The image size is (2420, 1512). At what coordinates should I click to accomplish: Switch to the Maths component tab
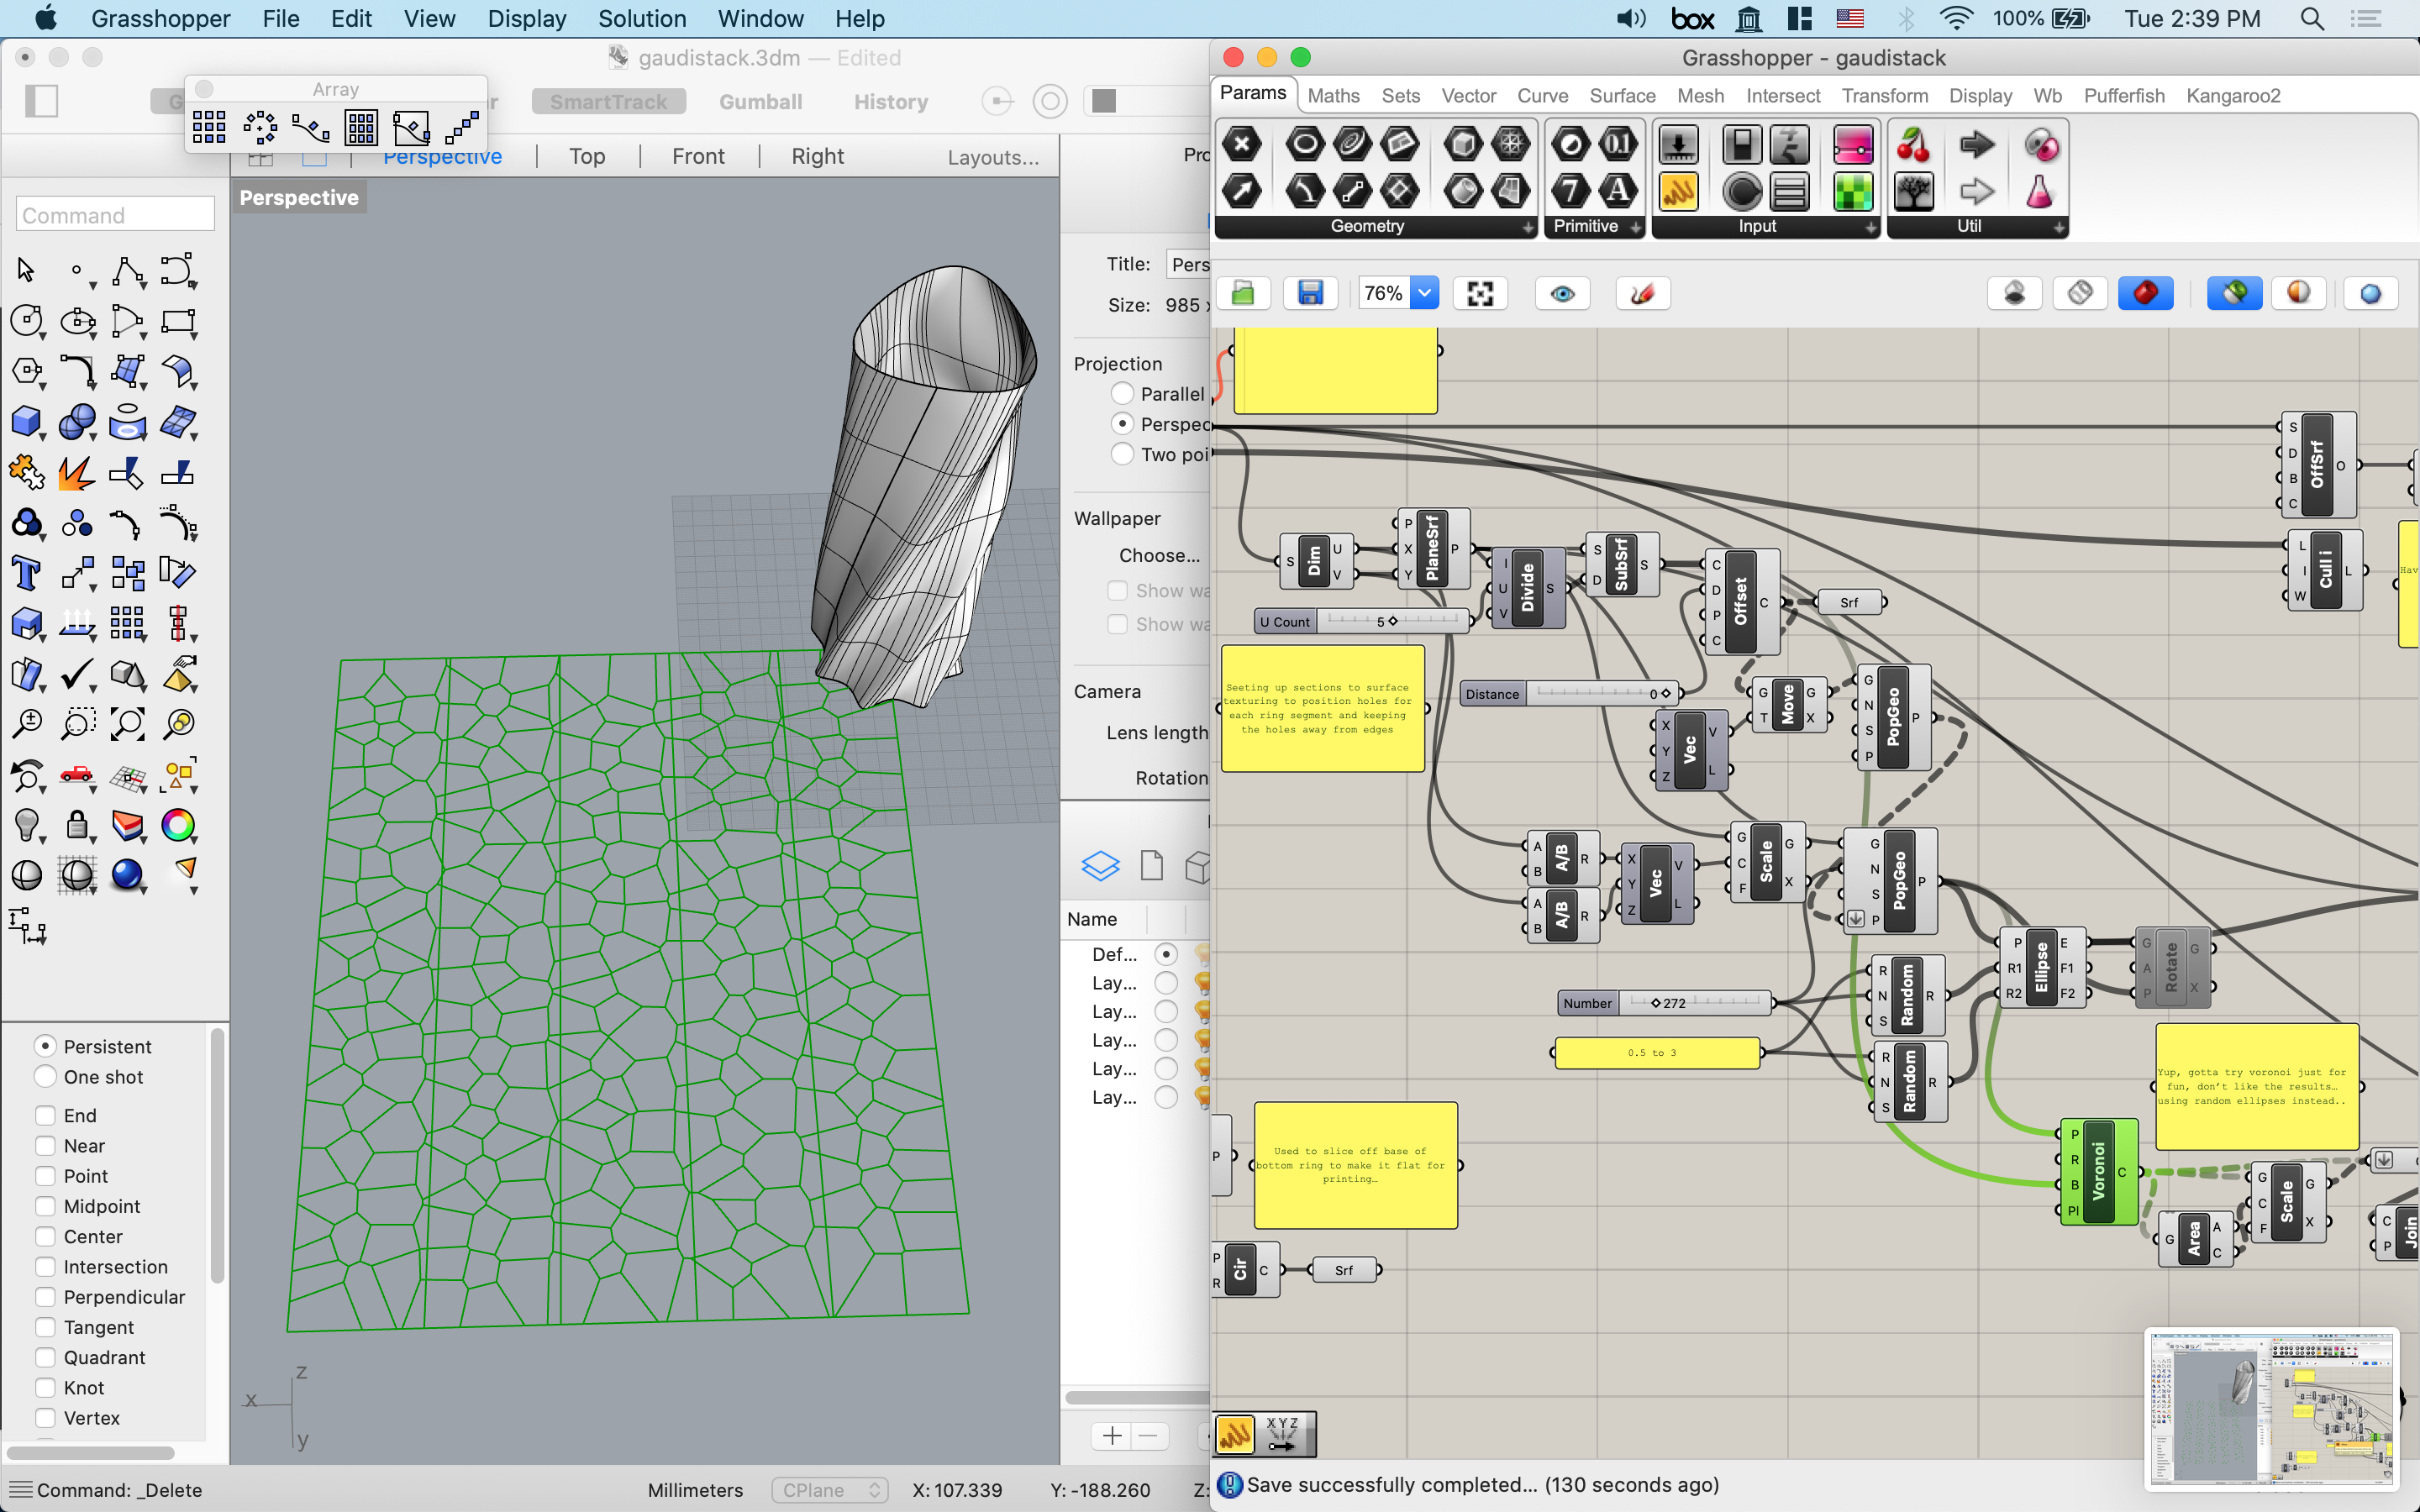pyautogui.click(x=1333, y=96)
